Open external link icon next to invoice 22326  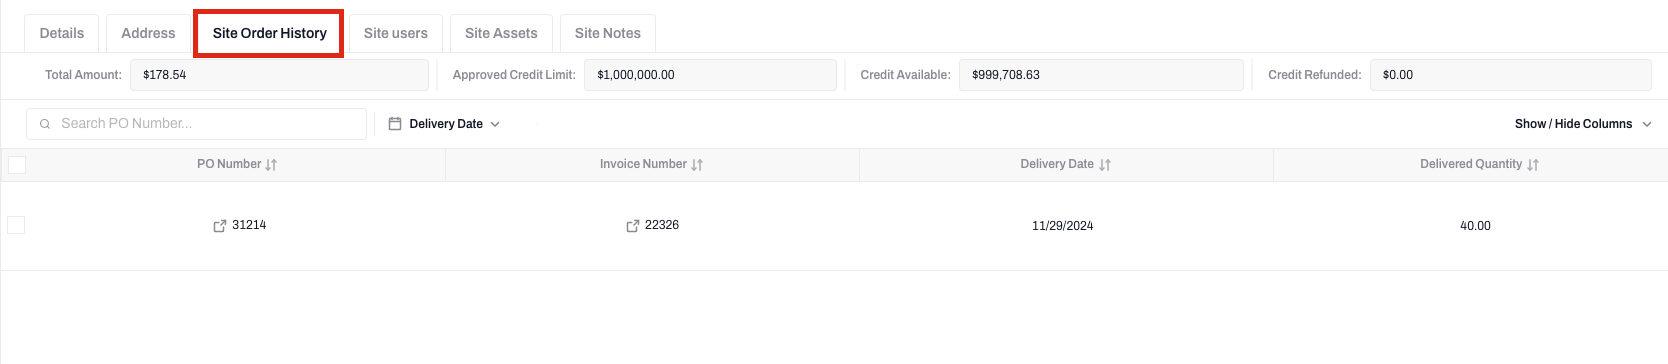(632, 226)
